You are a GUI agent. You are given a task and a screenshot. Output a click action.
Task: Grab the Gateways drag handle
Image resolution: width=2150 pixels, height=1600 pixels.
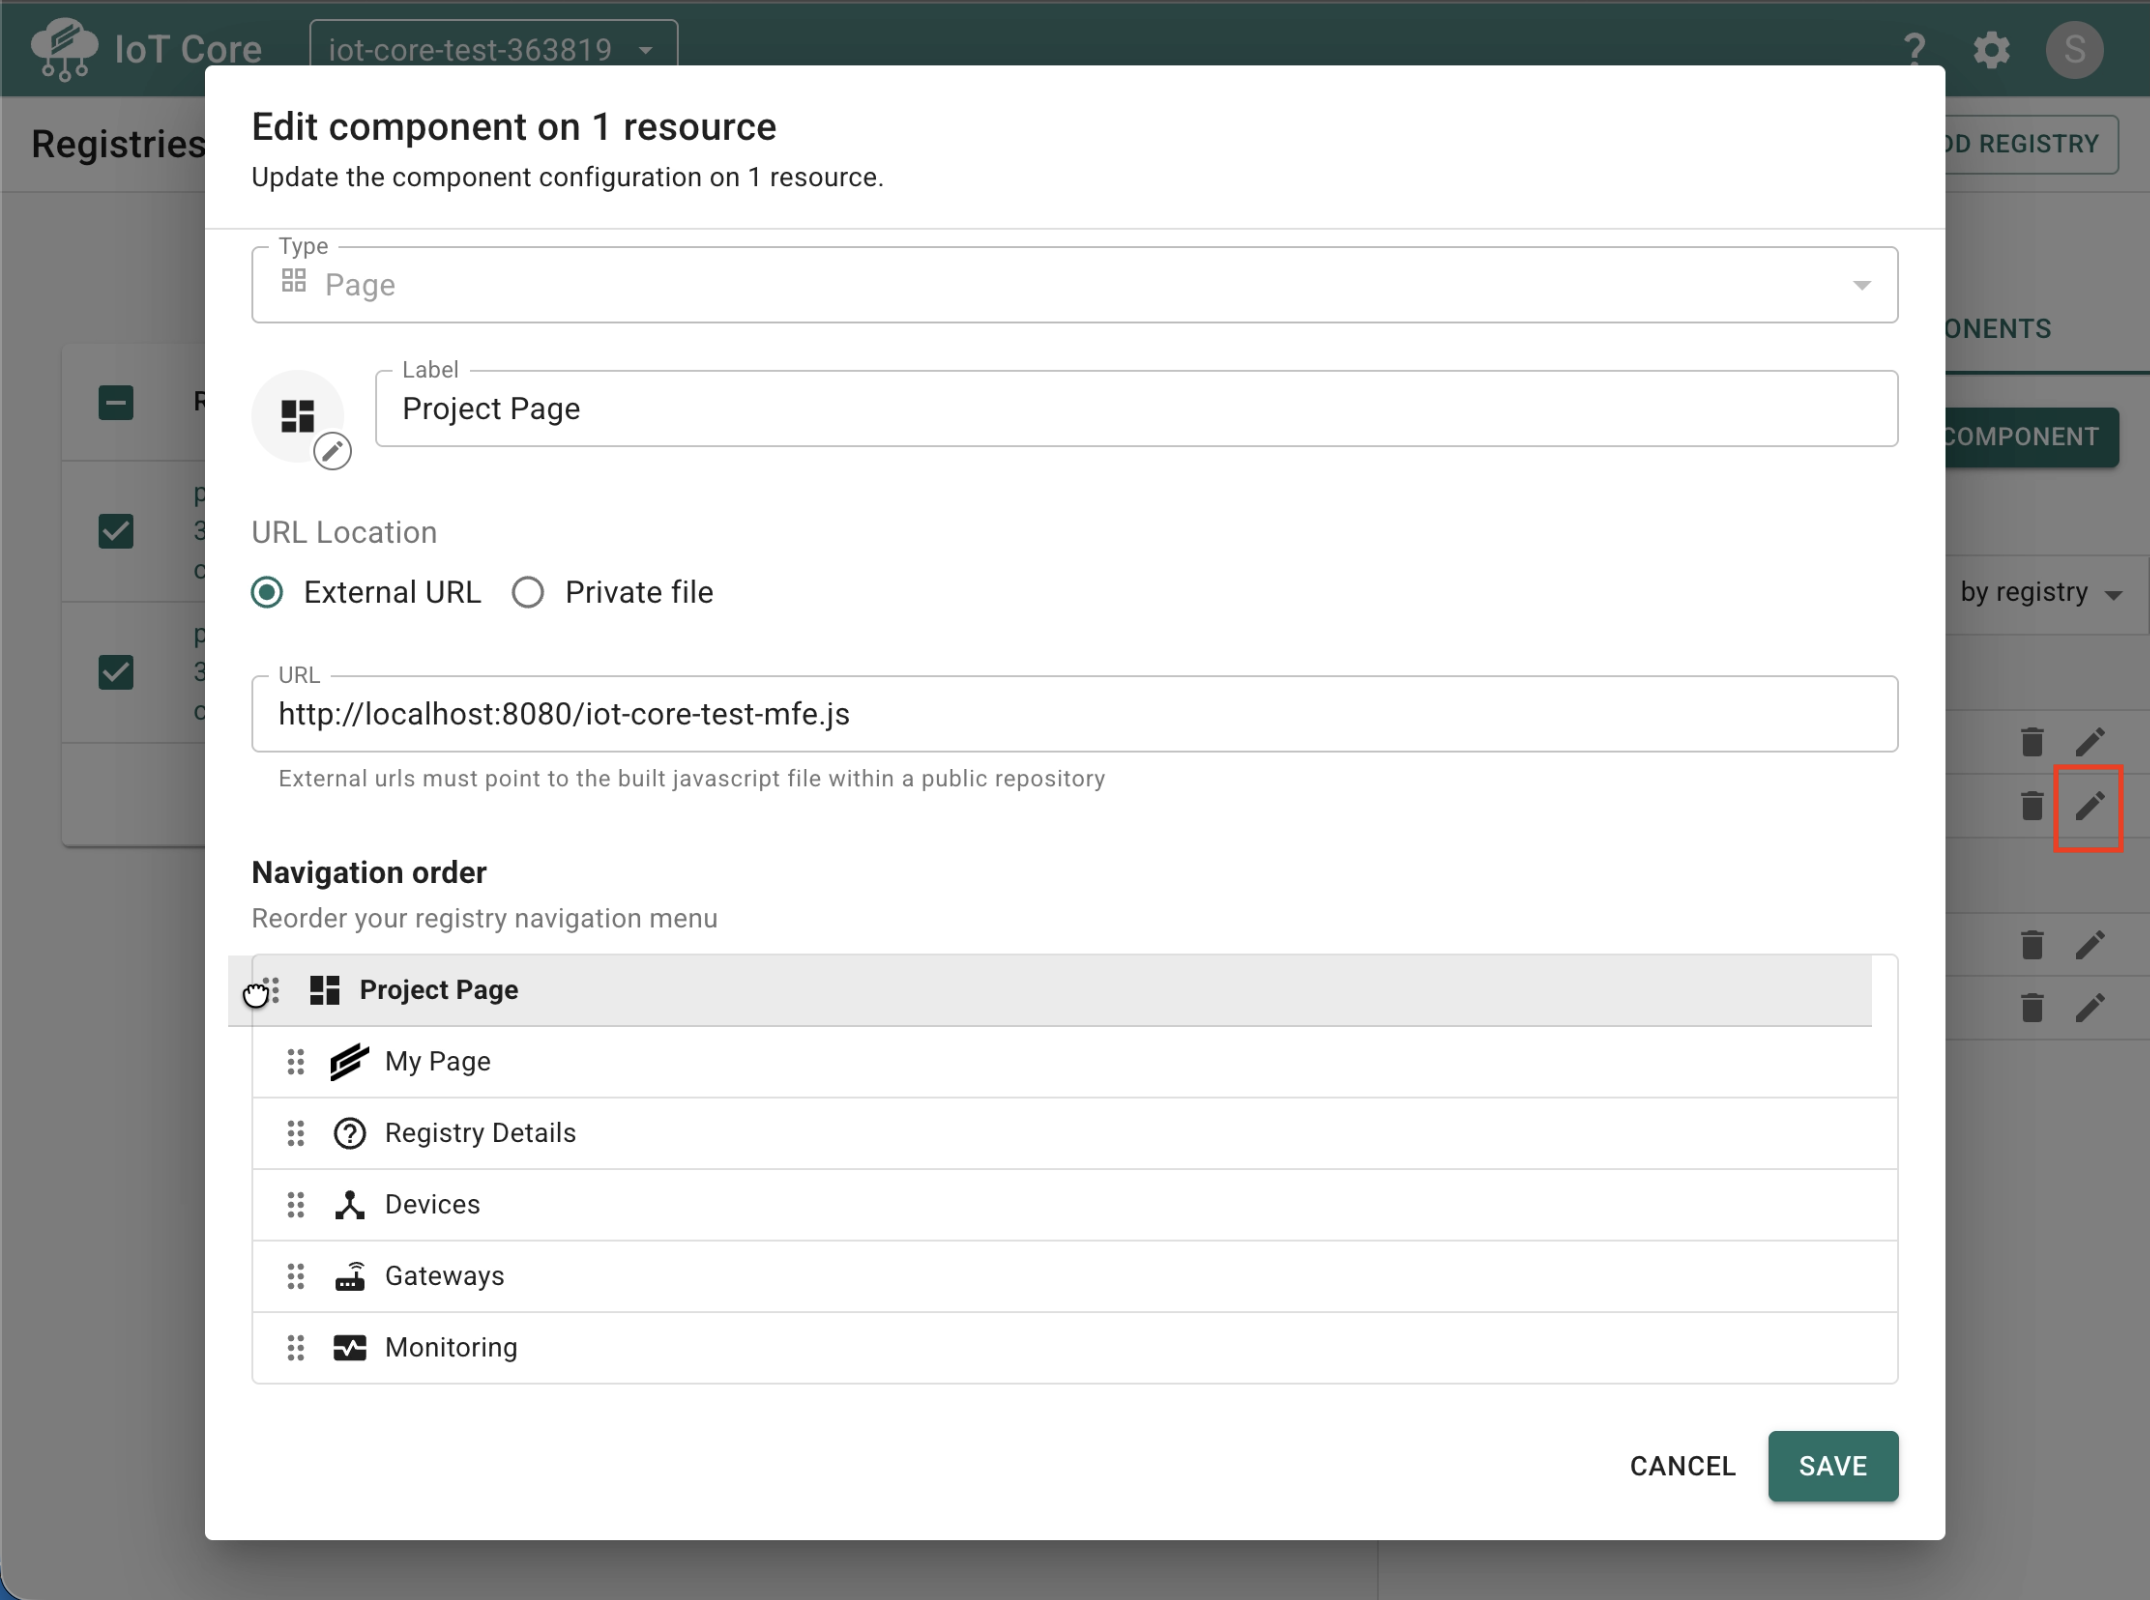pyautogui.click(x=296, y=1276)
